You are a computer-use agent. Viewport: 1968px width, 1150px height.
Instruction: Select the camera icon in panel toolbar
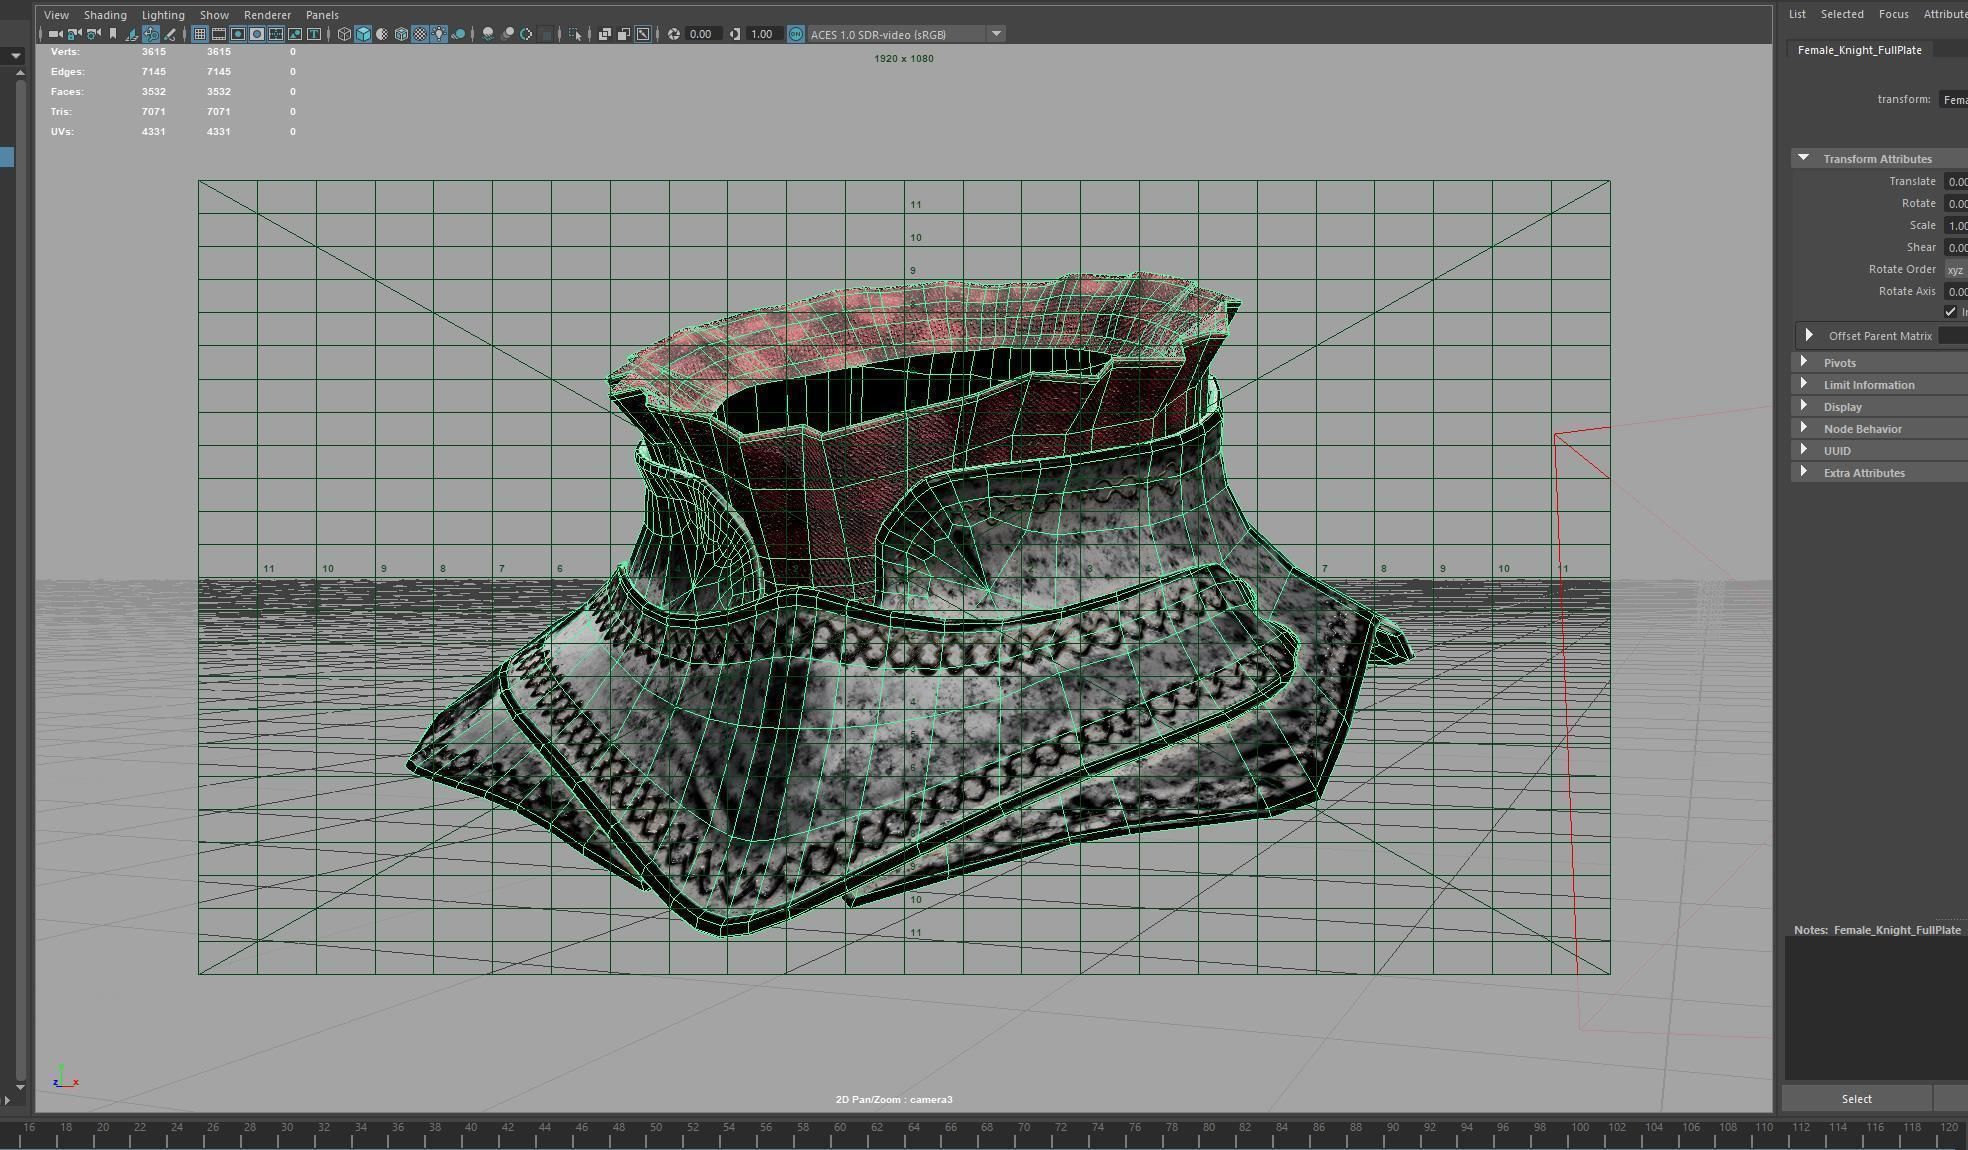[55, 34]
